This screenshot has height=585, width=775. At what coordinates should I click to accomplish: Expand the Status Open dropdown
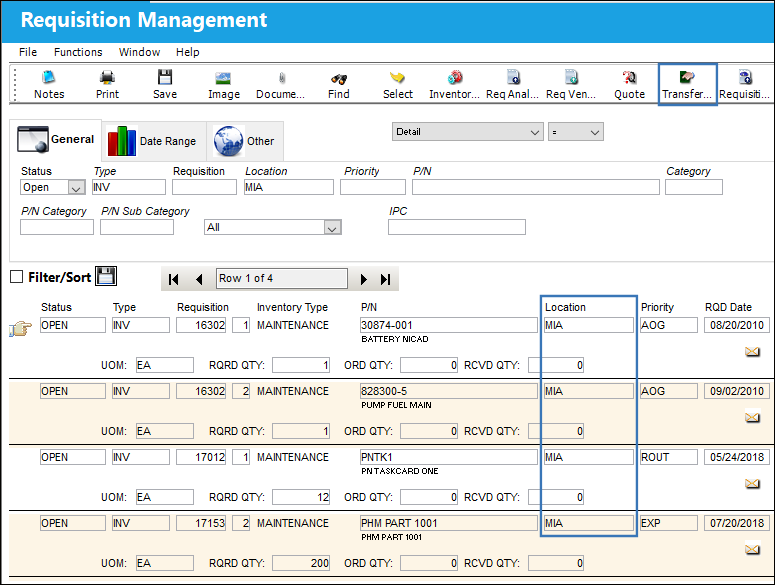click(76, 188)
